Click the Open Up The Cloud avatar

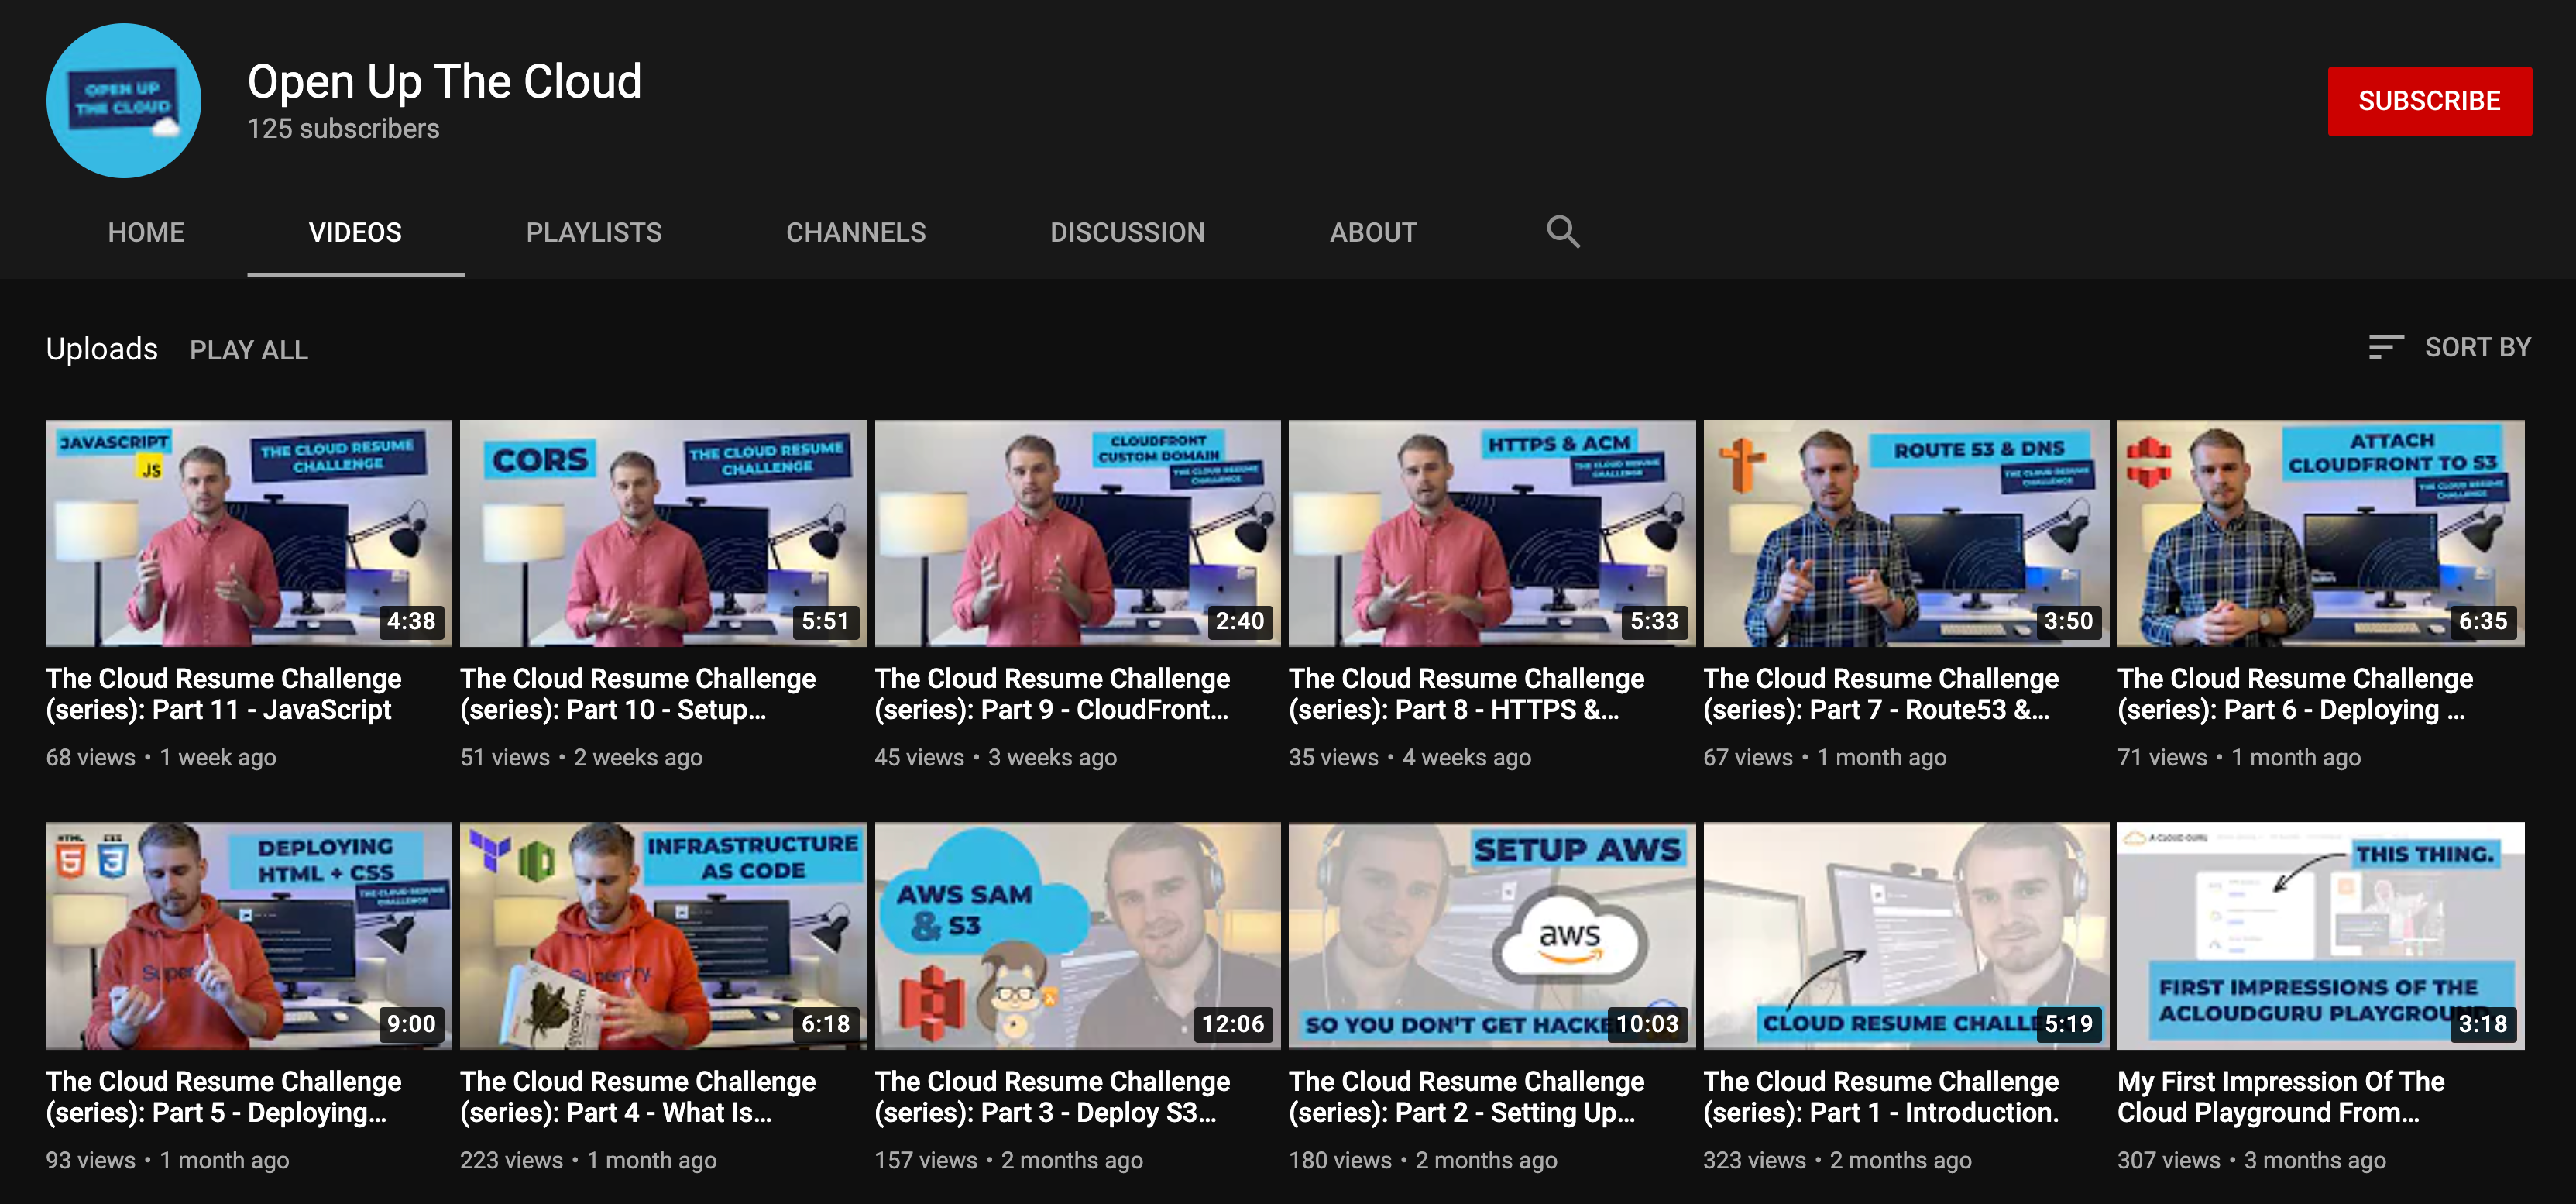tap(124, 101)
